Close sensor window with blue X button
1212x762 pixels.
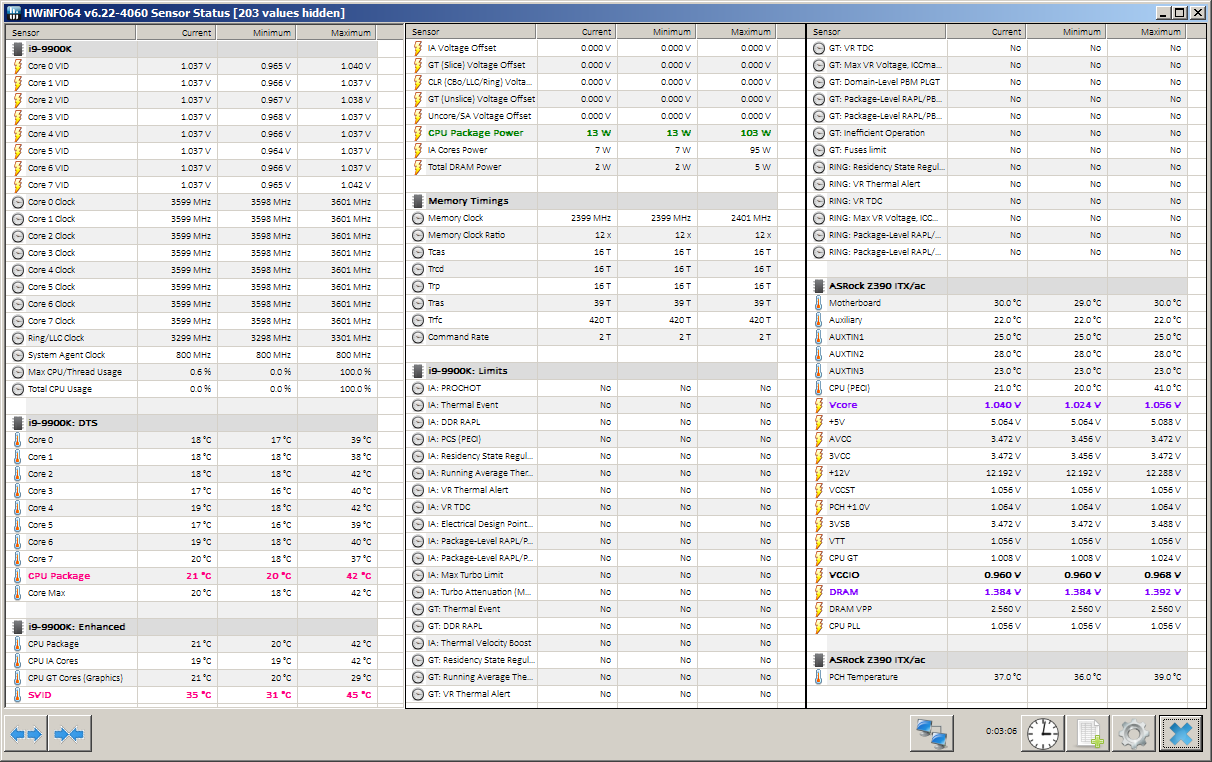pyautogui.click(x=1181, y=734)
